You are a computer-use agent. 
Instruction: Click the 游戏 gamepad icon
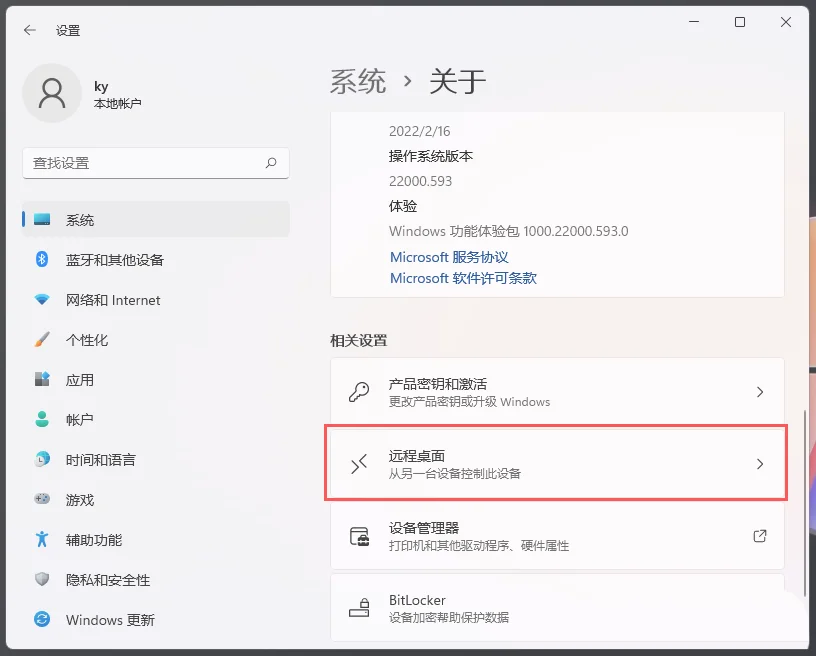coord(42,499)
